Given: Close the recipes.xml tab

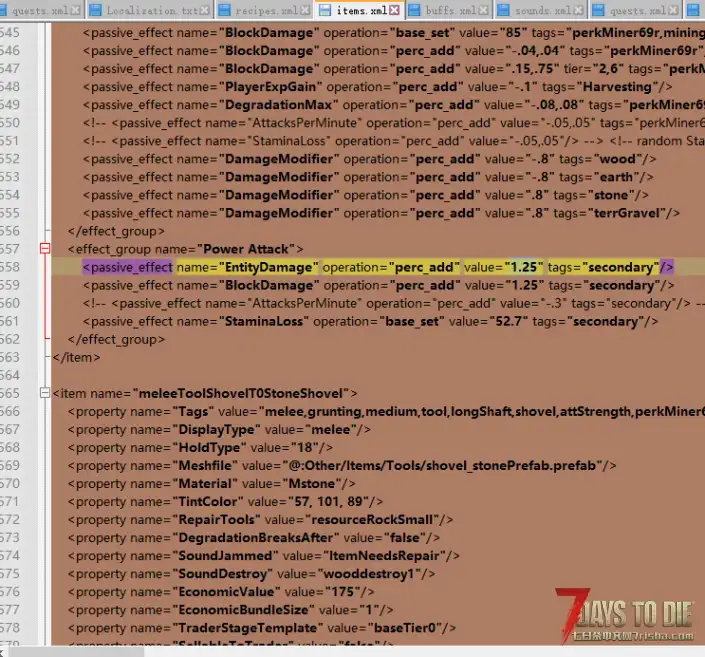Looking at the screenshot, I should pos(304,11).
